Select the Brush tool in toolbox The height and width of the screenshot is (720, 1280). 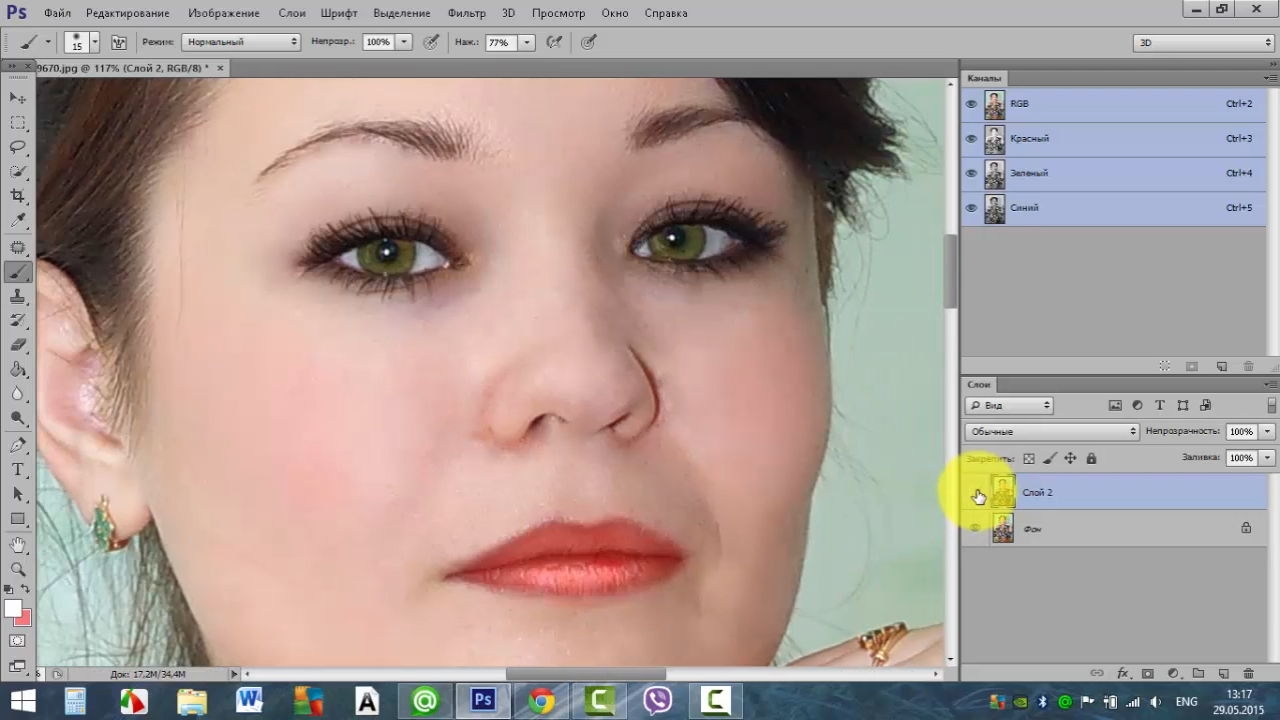point(18,272)
